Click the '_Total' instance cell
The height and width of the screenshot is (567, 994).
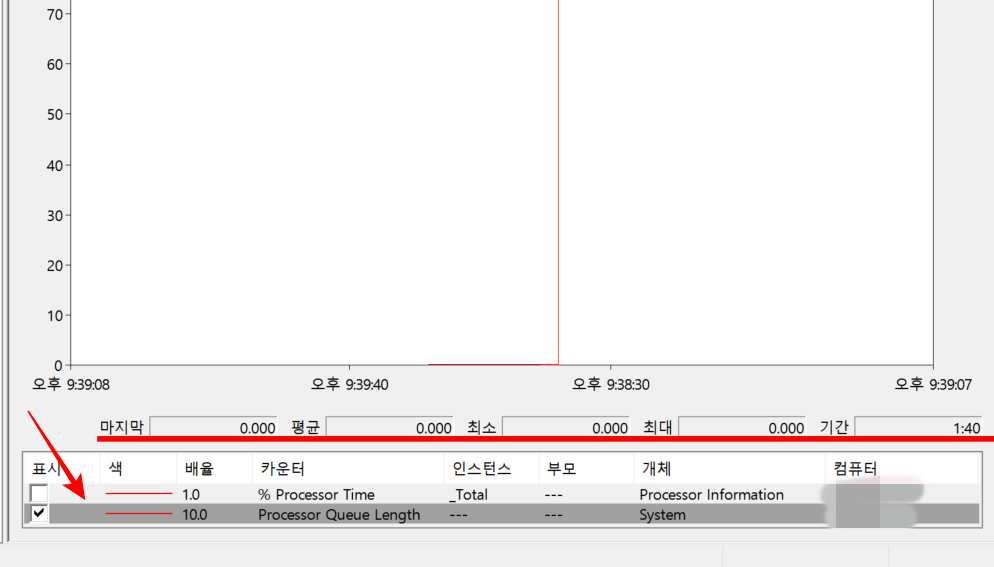point(468,495)
